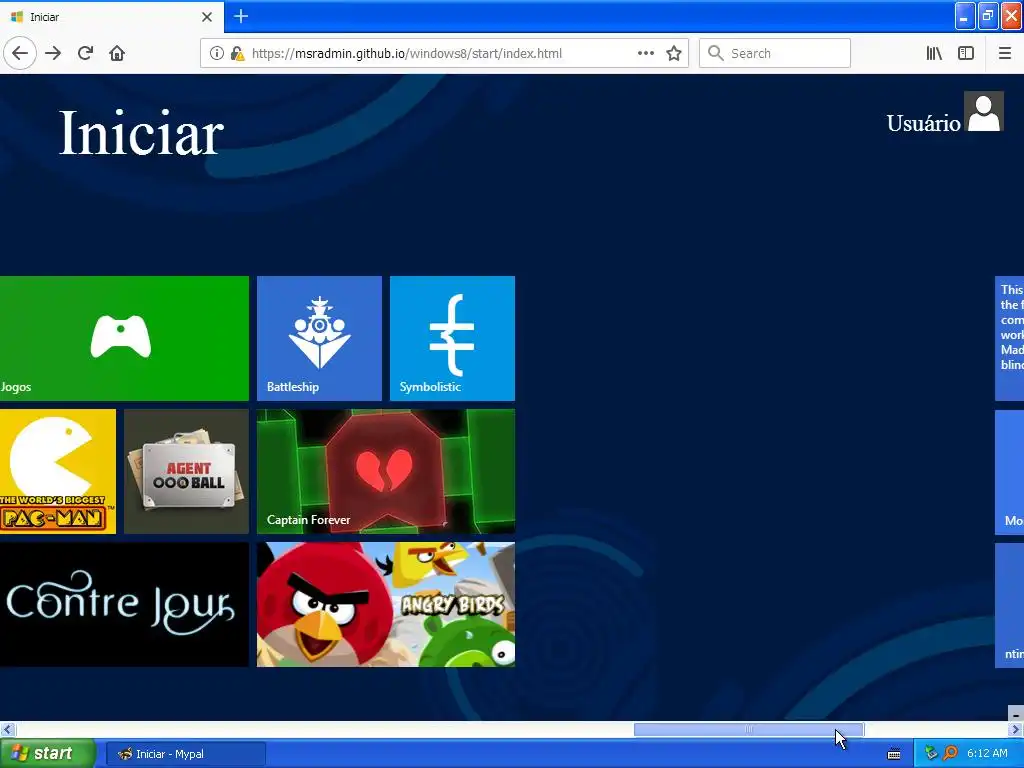
Task: Open the Jogos Xbox tile
Action: tap(124, 338)
